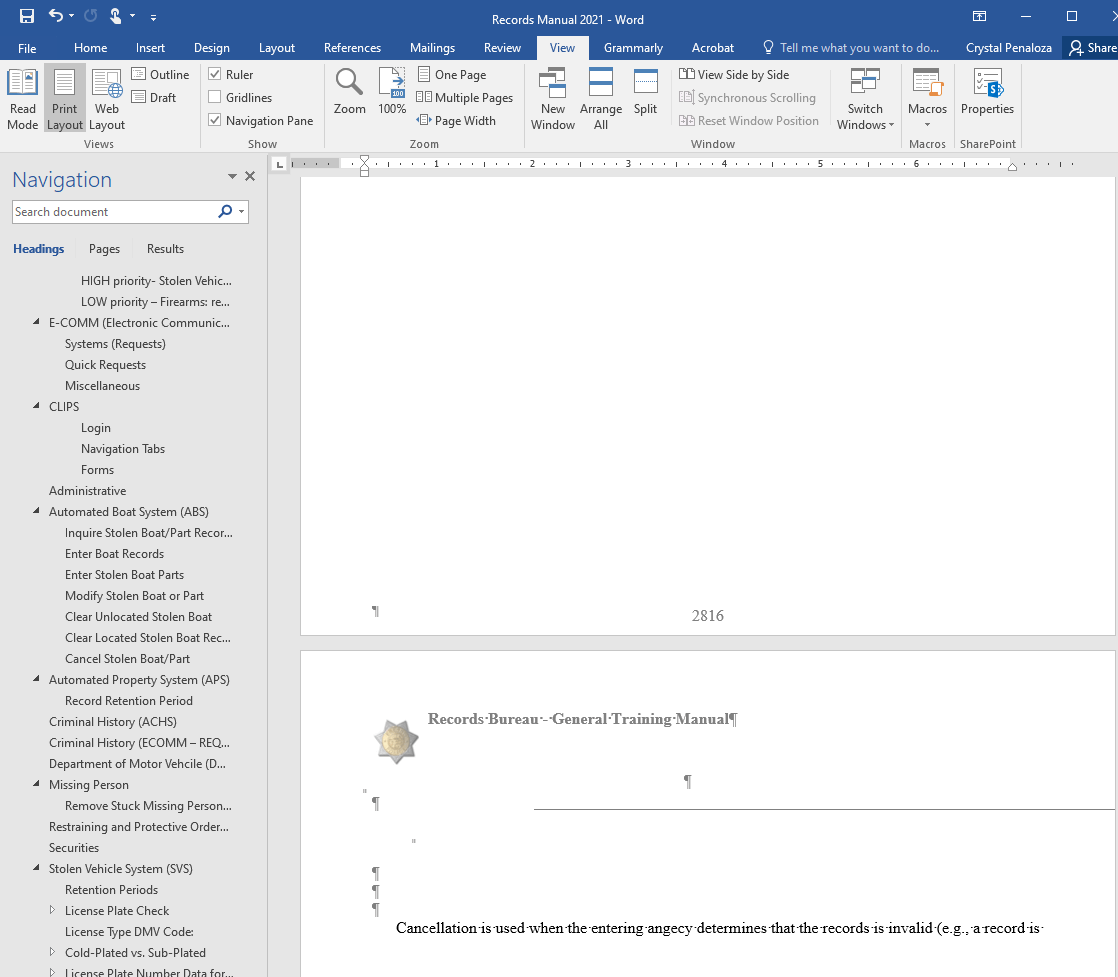Switch to Draft view

click(154, 98)
